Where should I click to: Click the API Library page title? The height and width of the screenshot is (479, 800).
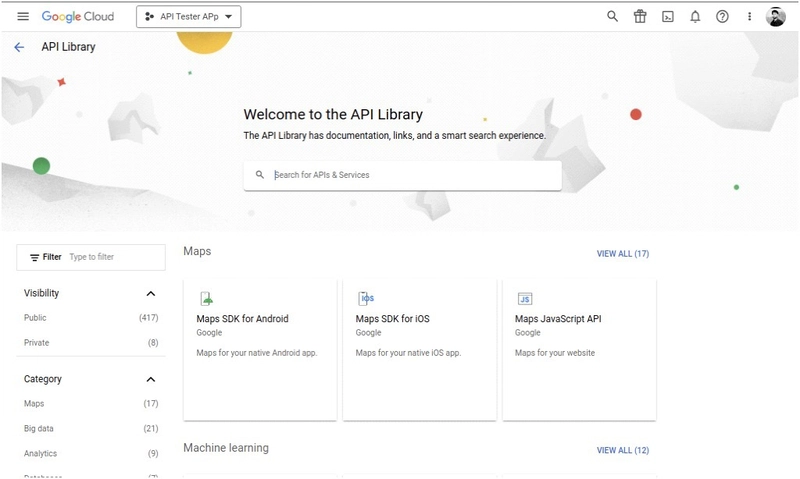68,47
